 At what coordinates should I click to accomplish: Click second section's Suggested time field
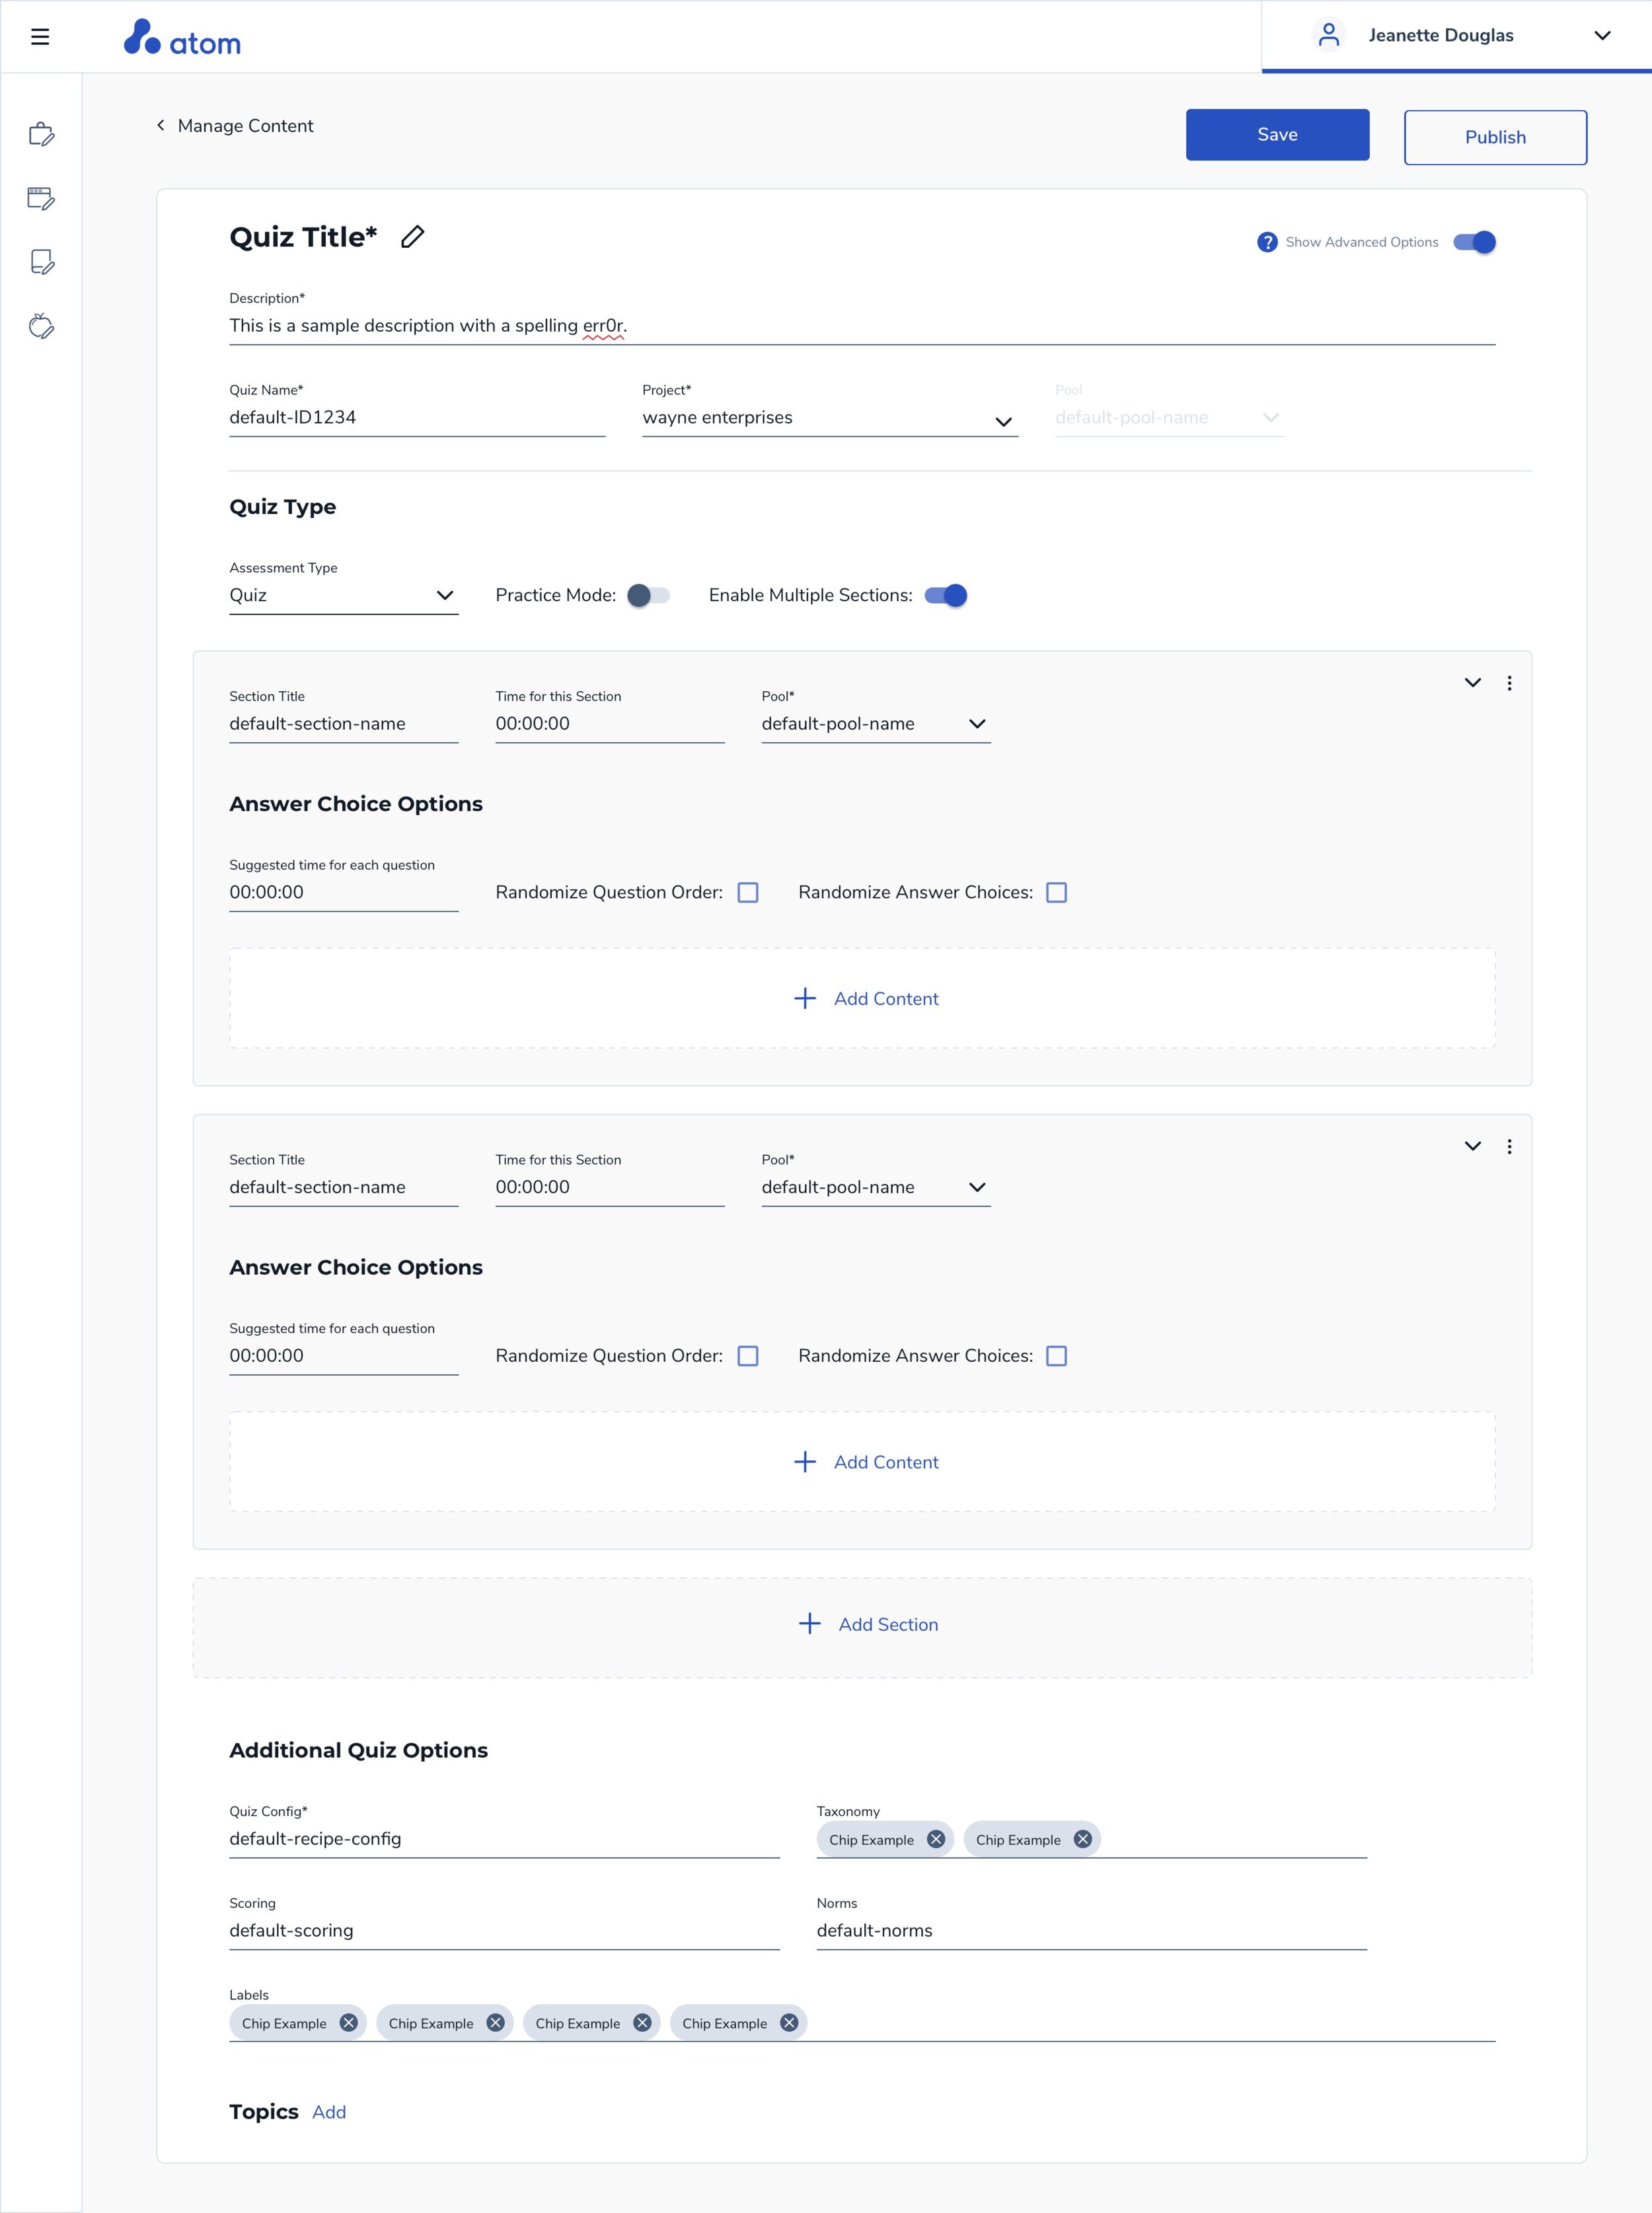[x=343, y=1356]
